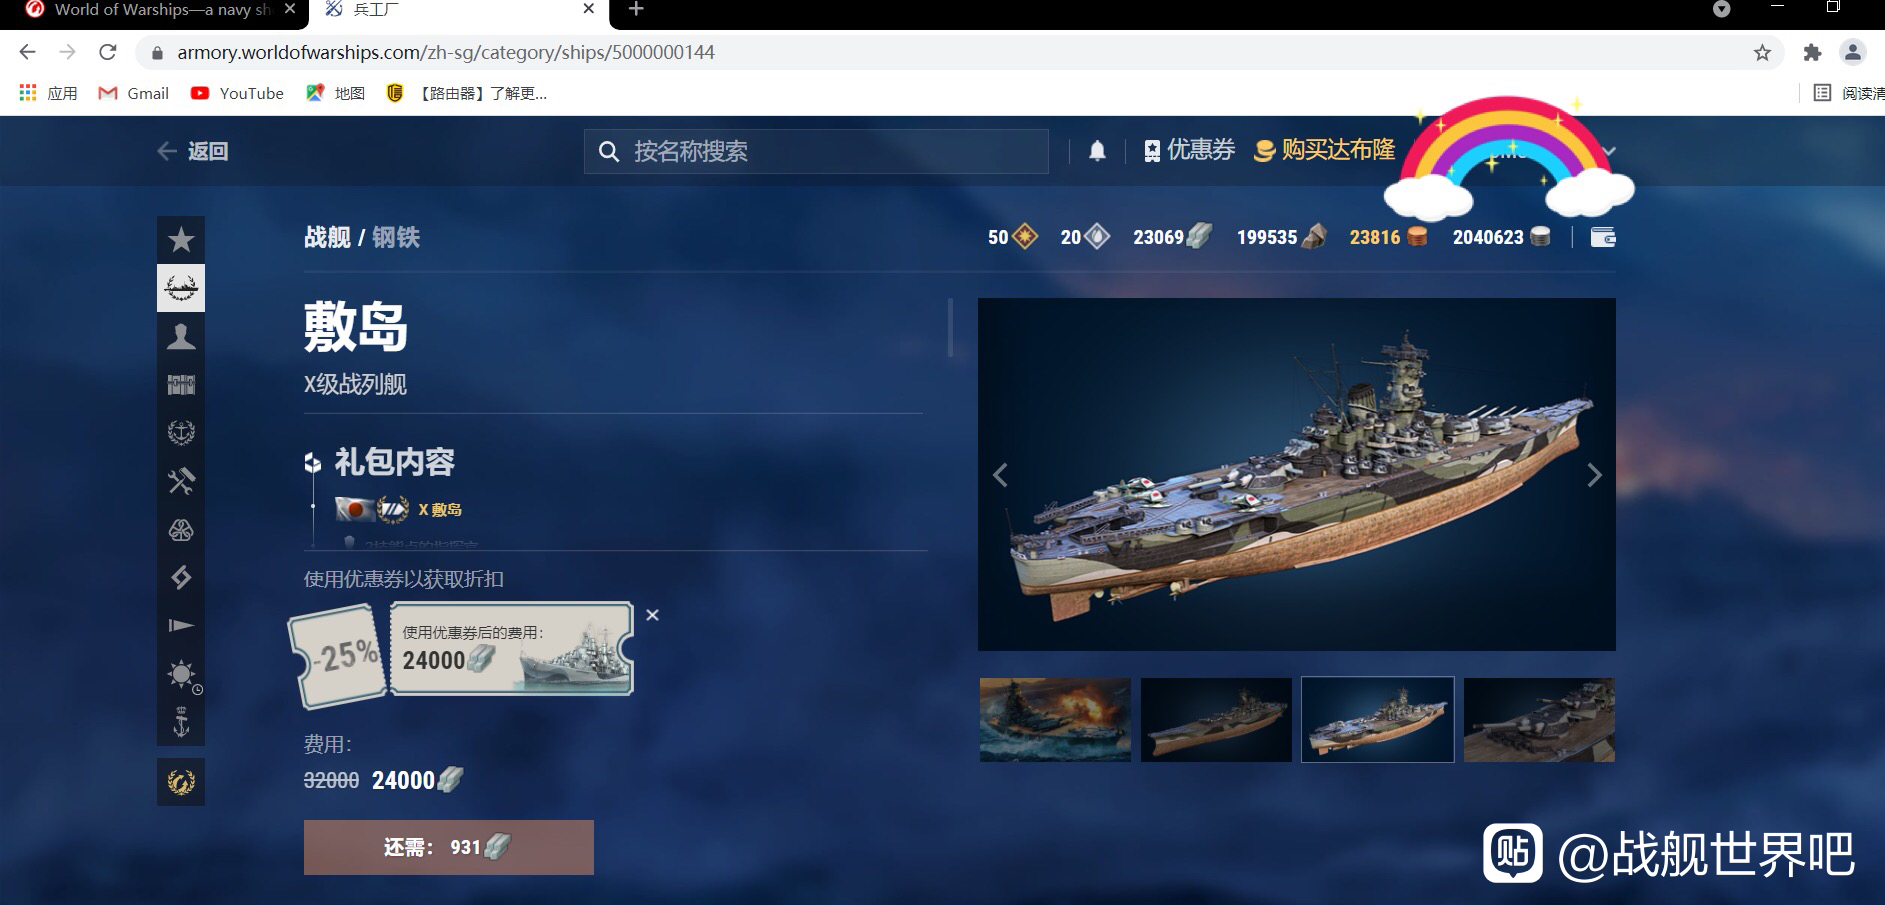Open the Gmail bookmark
Viewport: 1885px width, 905px height.
point(133,93)
